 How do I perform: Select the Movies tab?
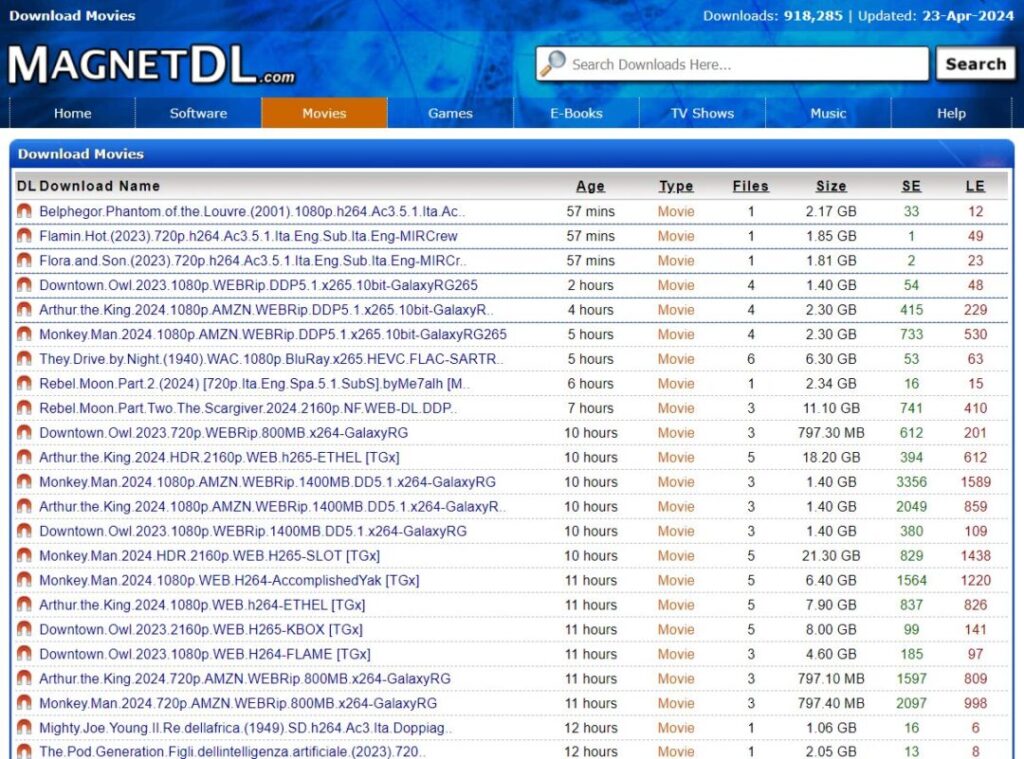pyautogui.click(x=325, y=113)
